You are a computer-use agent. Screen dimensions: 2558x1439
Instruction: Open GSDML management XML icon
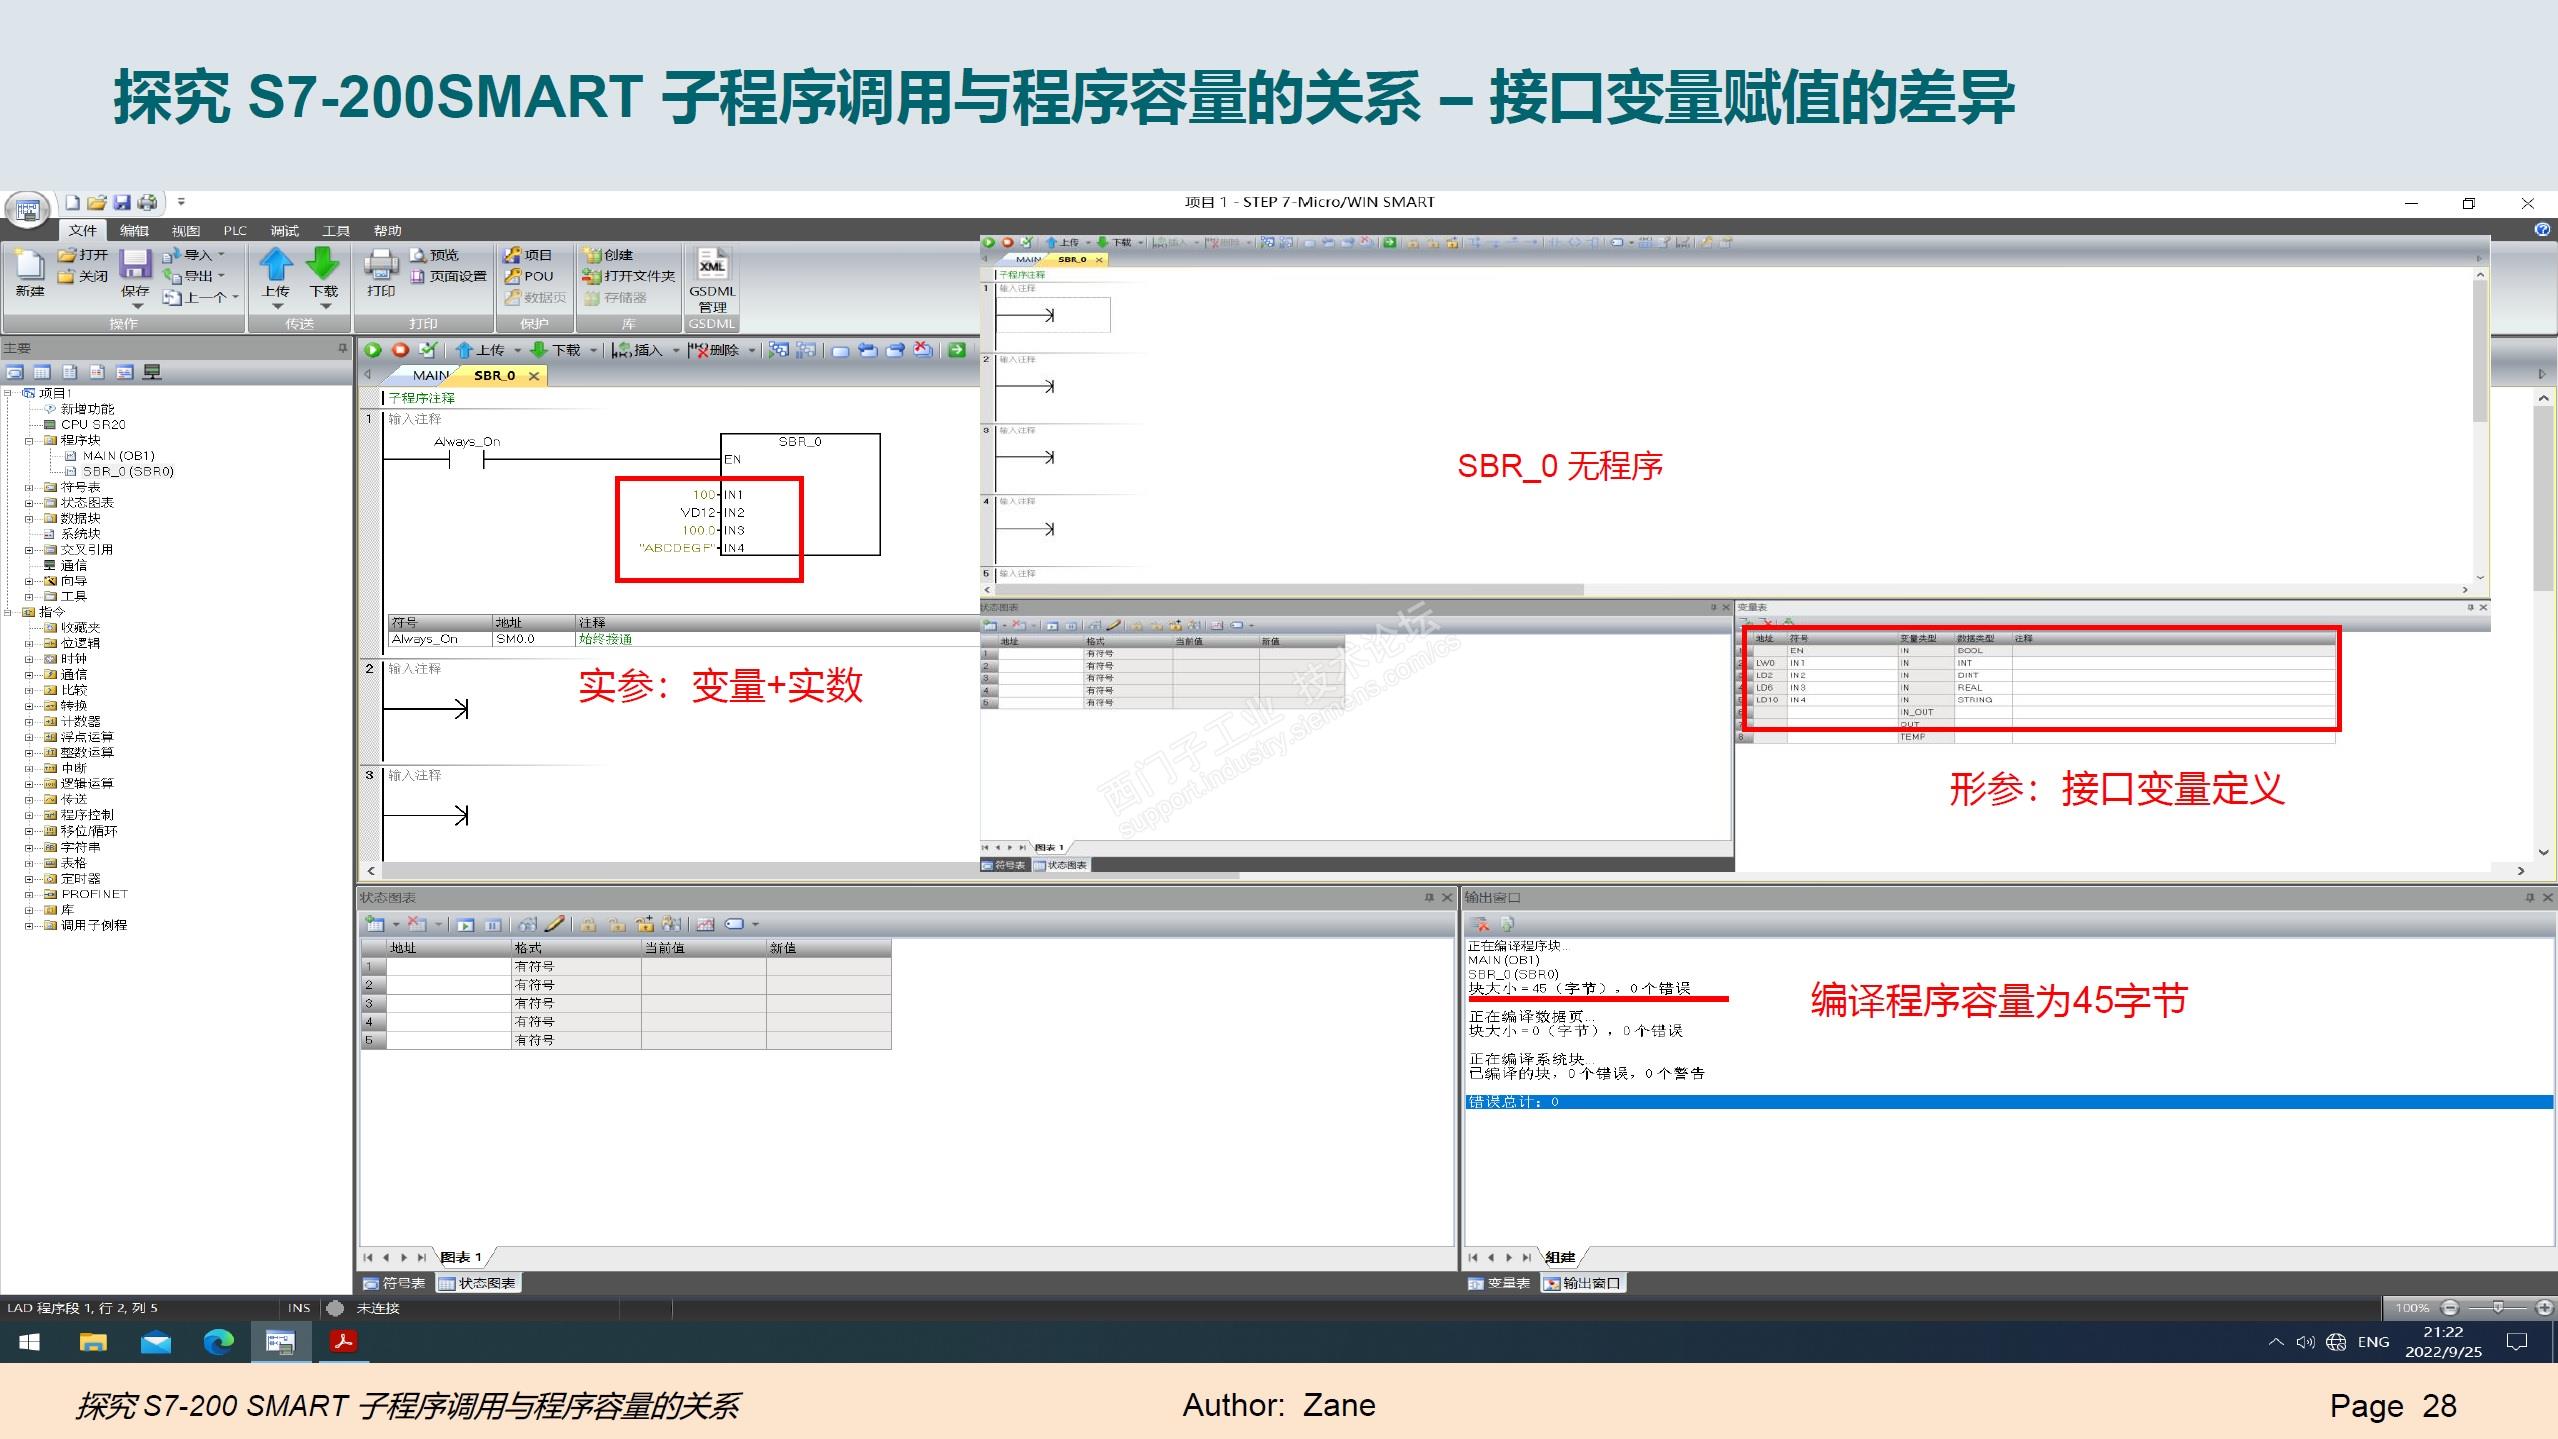click(712, 266)
